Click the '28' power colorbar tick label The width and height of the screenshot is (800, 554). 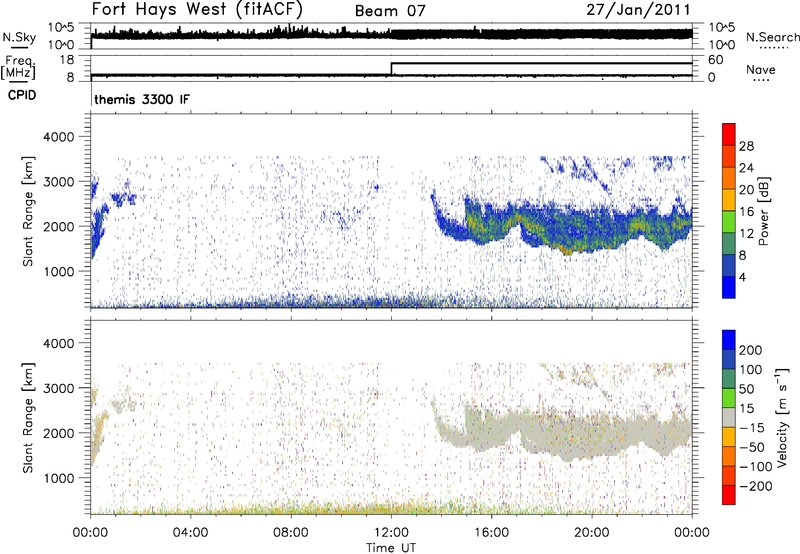[746, 146]
